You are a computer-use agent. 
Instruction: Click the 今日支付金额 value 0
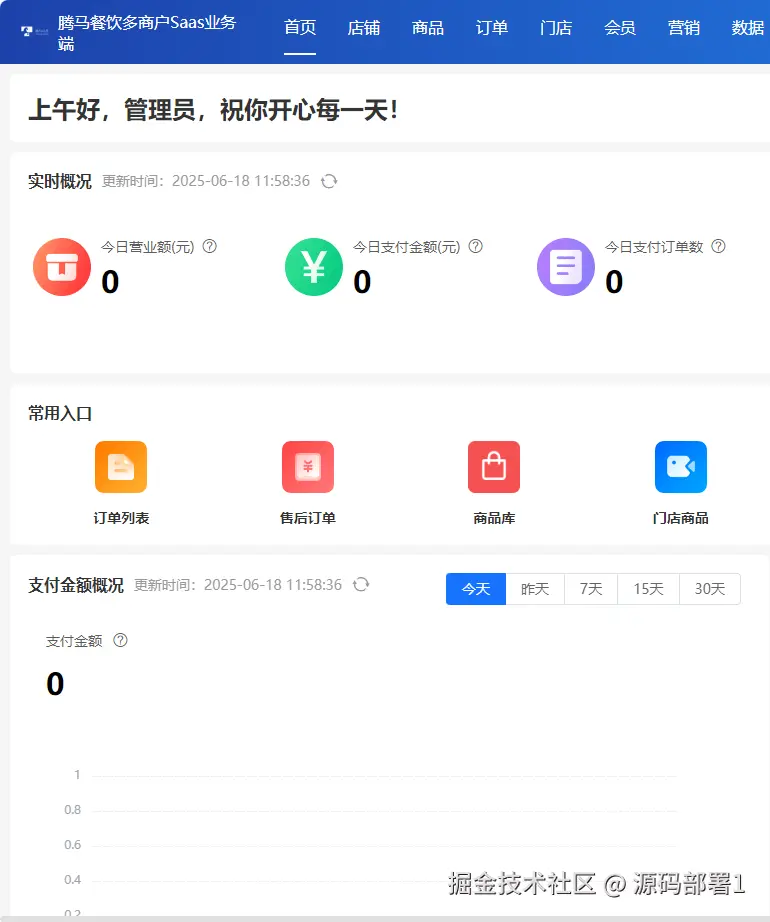[x=362, y=282]
